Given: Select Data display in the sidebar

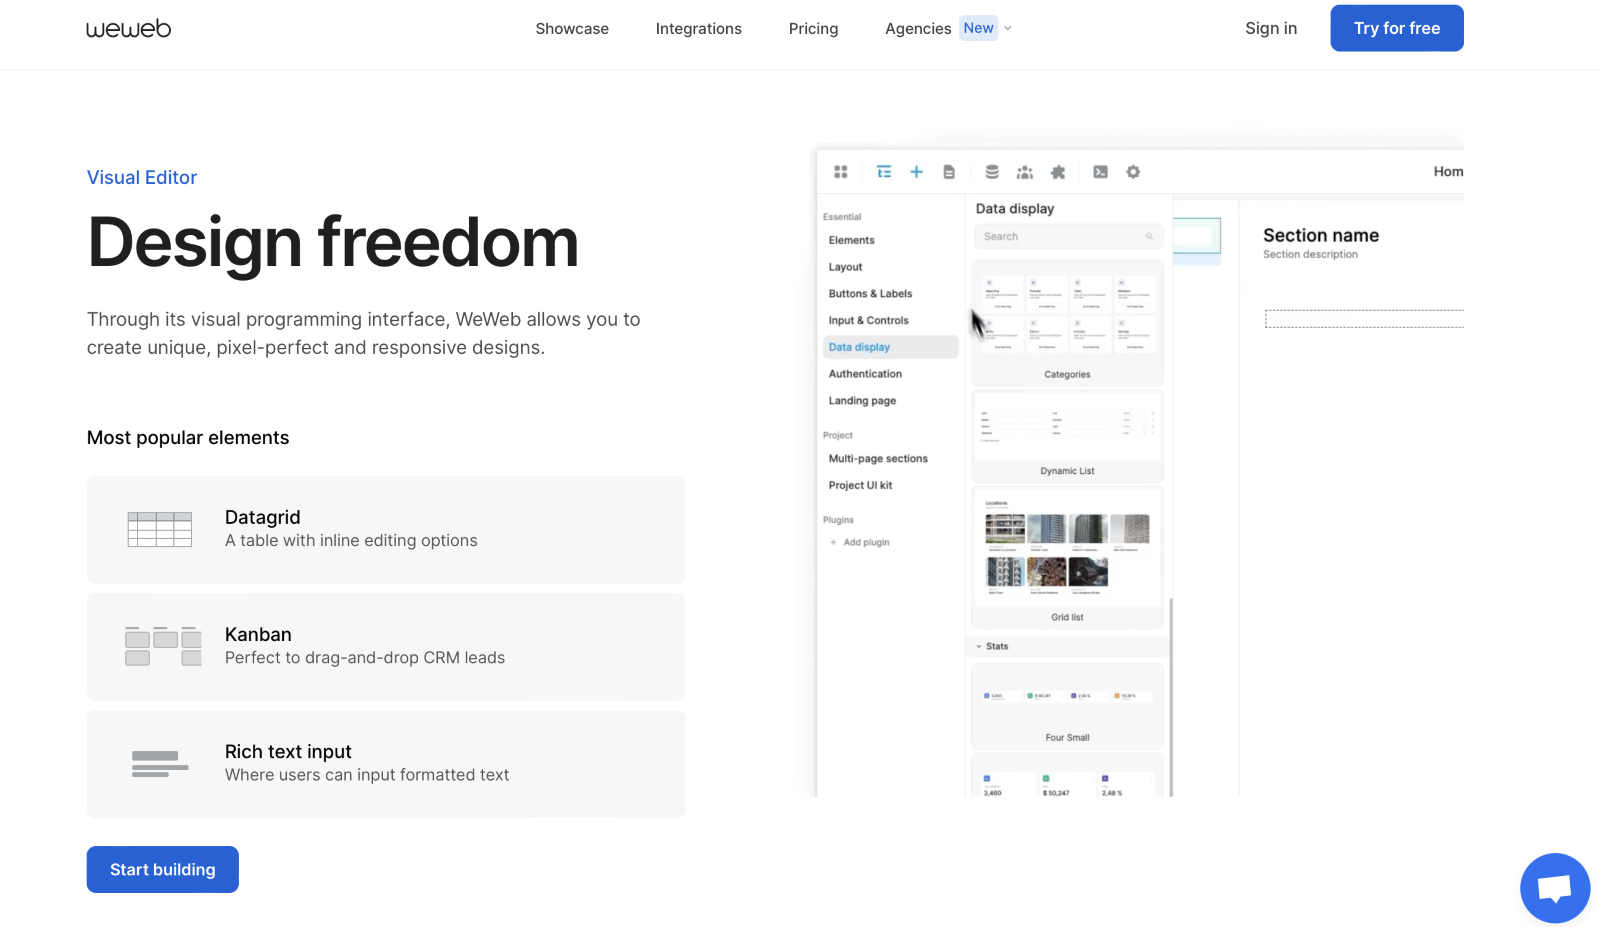Looking at the screenshot, I should [890, 347].
